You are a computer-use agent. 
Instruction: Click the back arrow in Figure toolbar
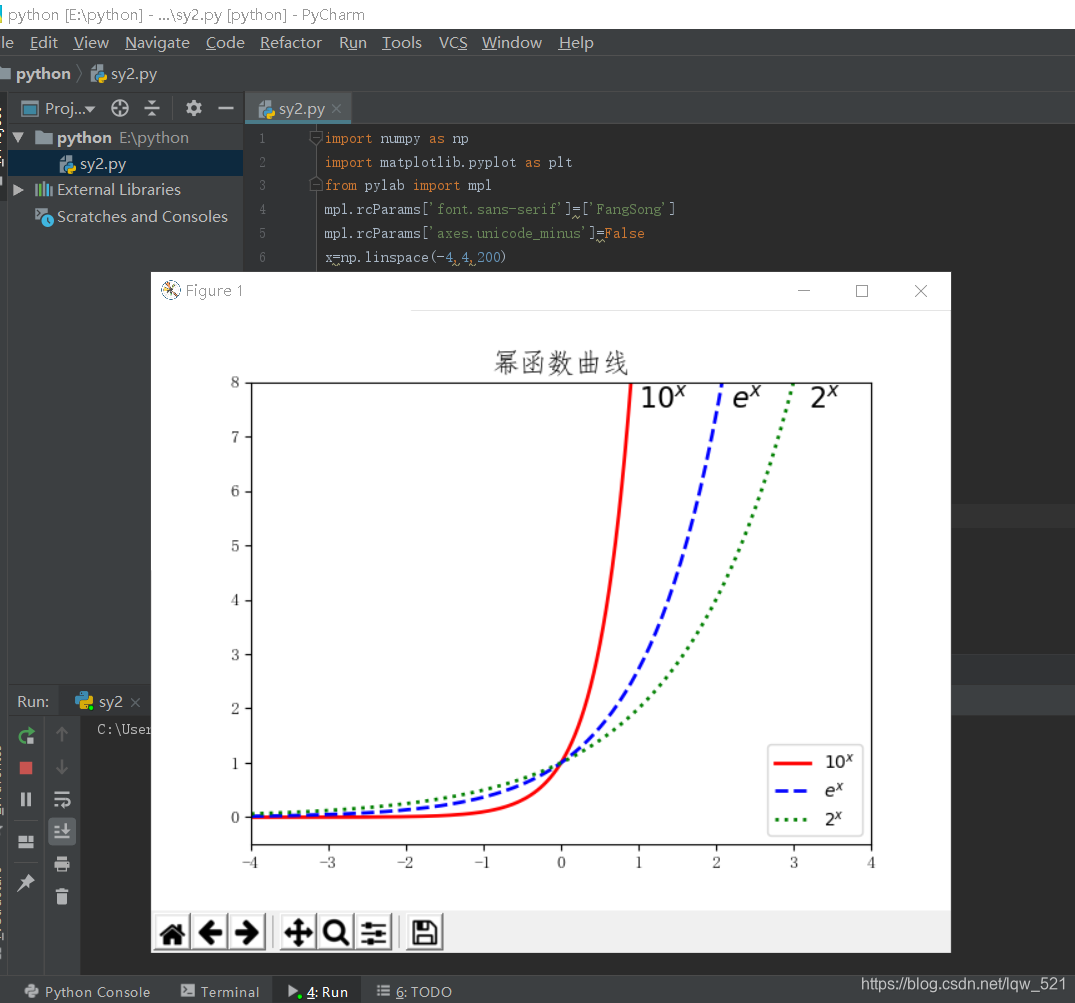tap(210, 932)
